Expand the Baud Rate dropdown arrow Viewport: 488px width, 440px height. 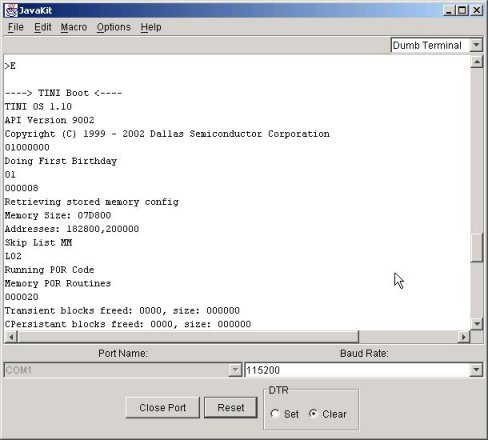pyautogui.click(x=476, y=370)
